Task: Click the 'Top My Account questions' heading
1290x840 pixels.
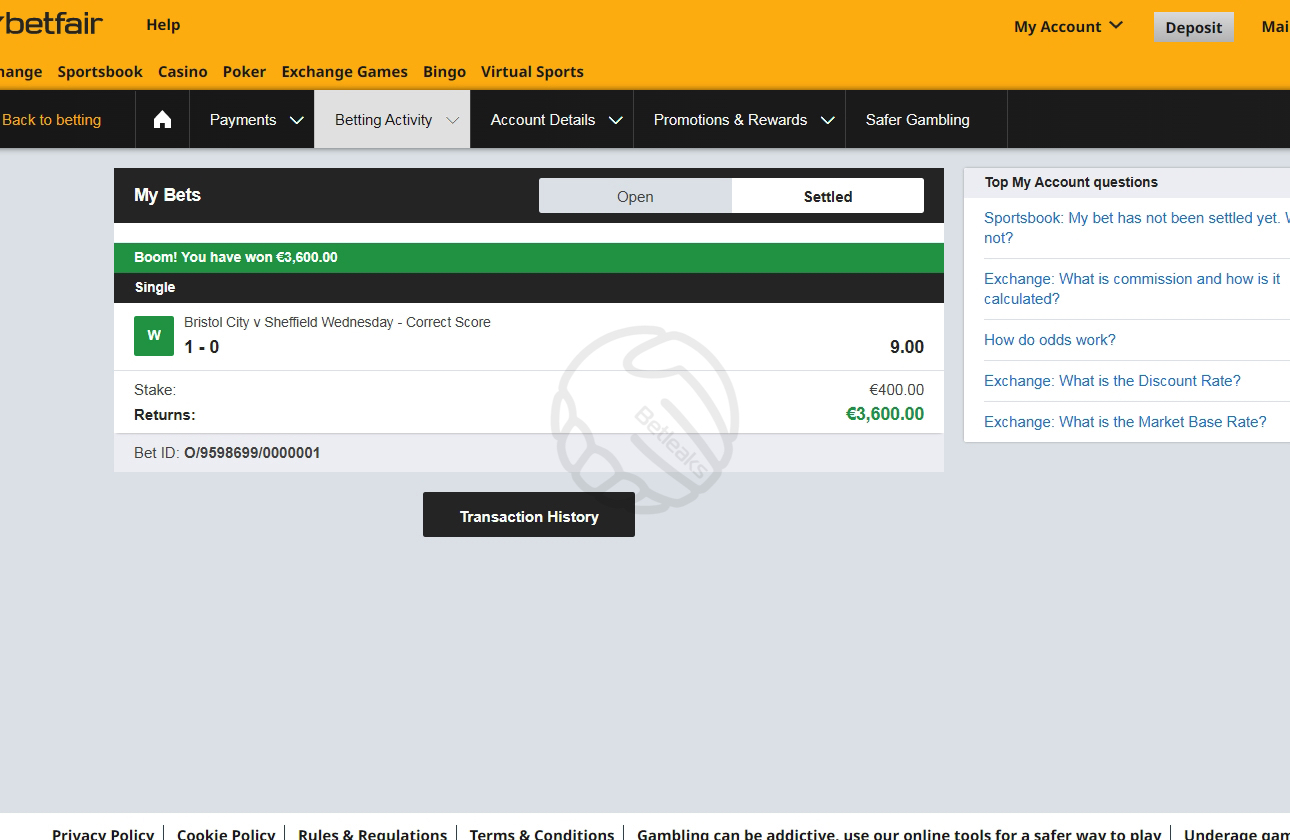Action: pyautogui.click(x=1071, y=182)
